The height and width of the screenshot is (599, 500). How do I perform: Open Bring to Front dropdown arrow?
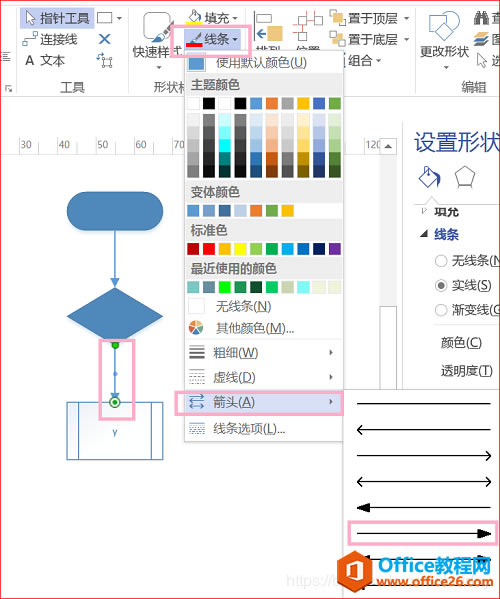click(x=406, y=18)
